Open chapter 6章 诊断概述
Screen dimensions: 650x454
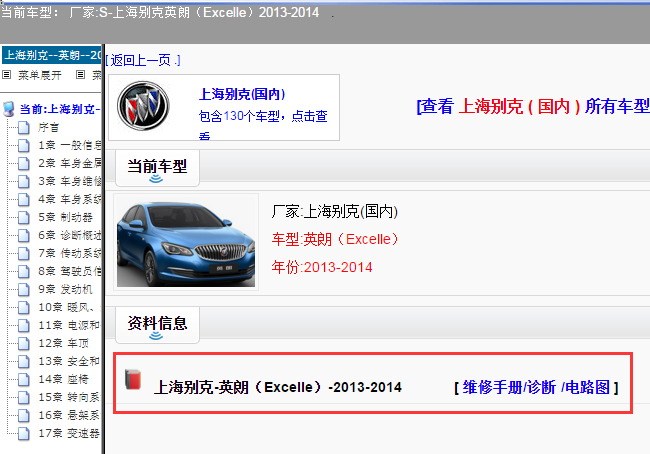click(70, 235)
